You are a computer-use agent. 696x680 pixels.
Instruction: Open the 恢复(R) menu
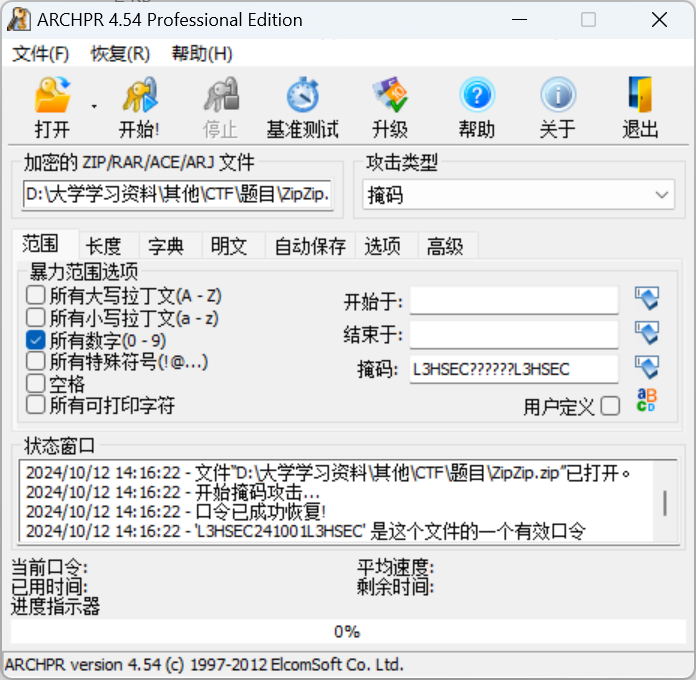pyautogui.click(x=120, y=54)
